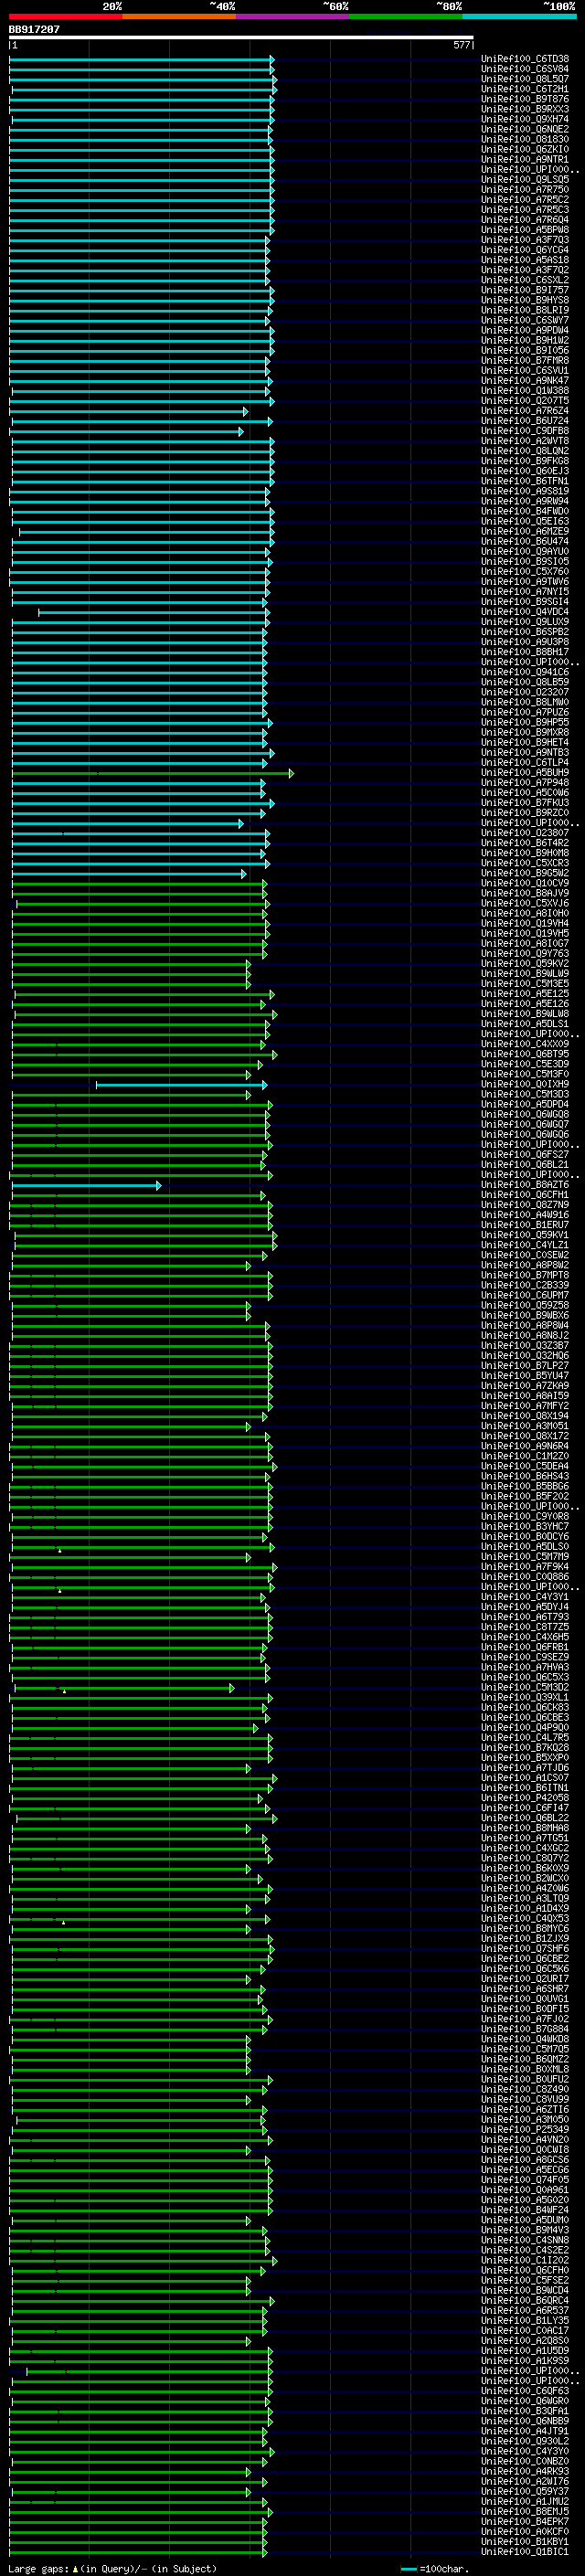Screen dimensions: 585x2576
Task: Click the white query sequence ruler bar
Action: point(241,37)
